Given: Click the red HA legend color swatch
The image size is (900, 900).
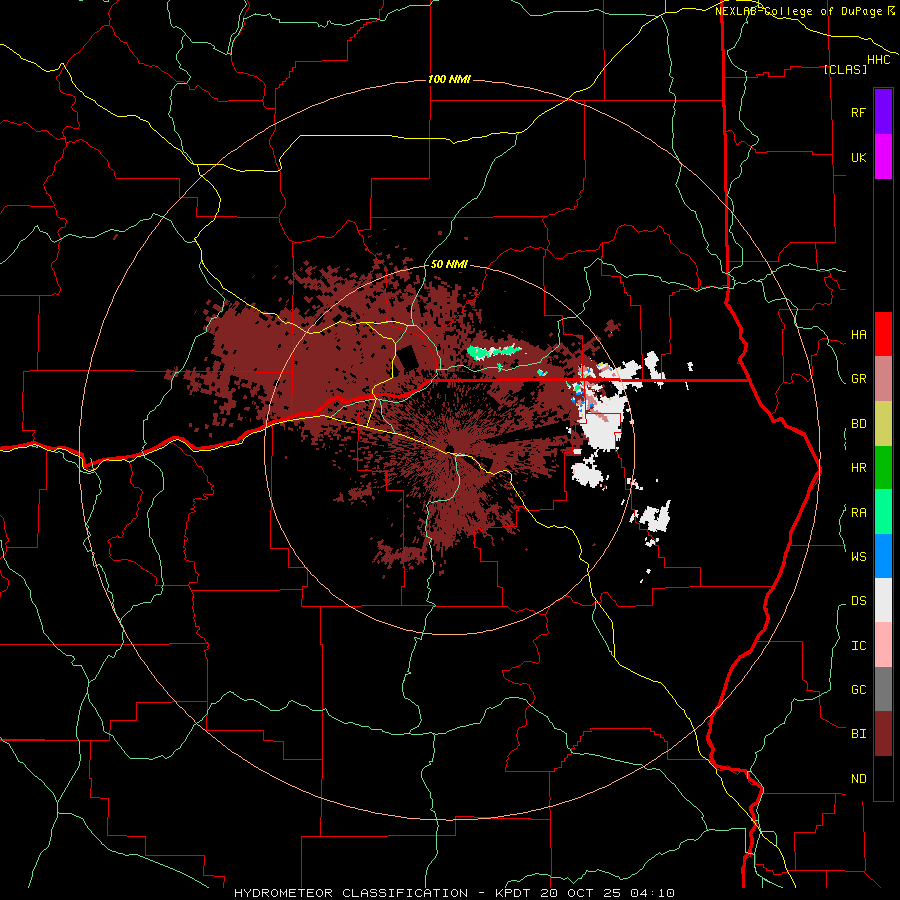Looking at the screenshot, I should (883, 334).
